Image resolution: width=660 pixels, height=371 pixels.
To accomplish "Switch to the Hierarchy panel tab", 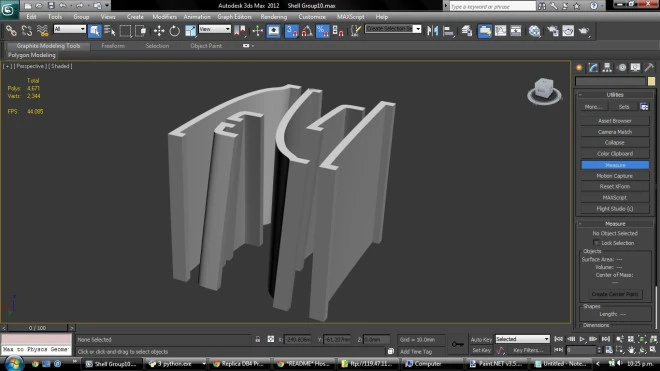I will click(607, 67).
